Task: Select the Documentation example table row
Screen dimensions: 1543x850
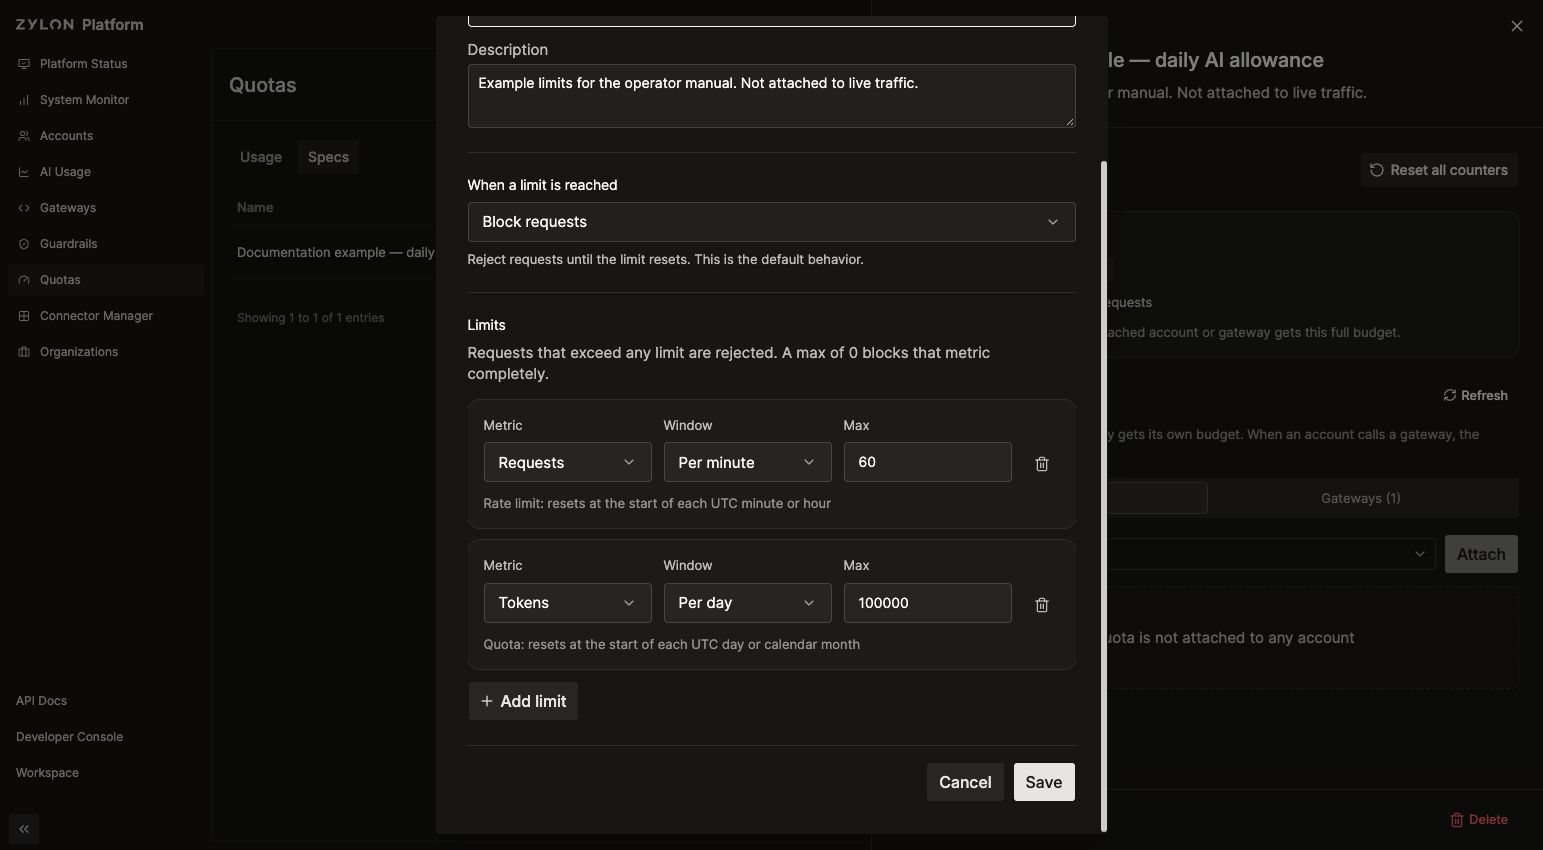Action: (332, 253)
